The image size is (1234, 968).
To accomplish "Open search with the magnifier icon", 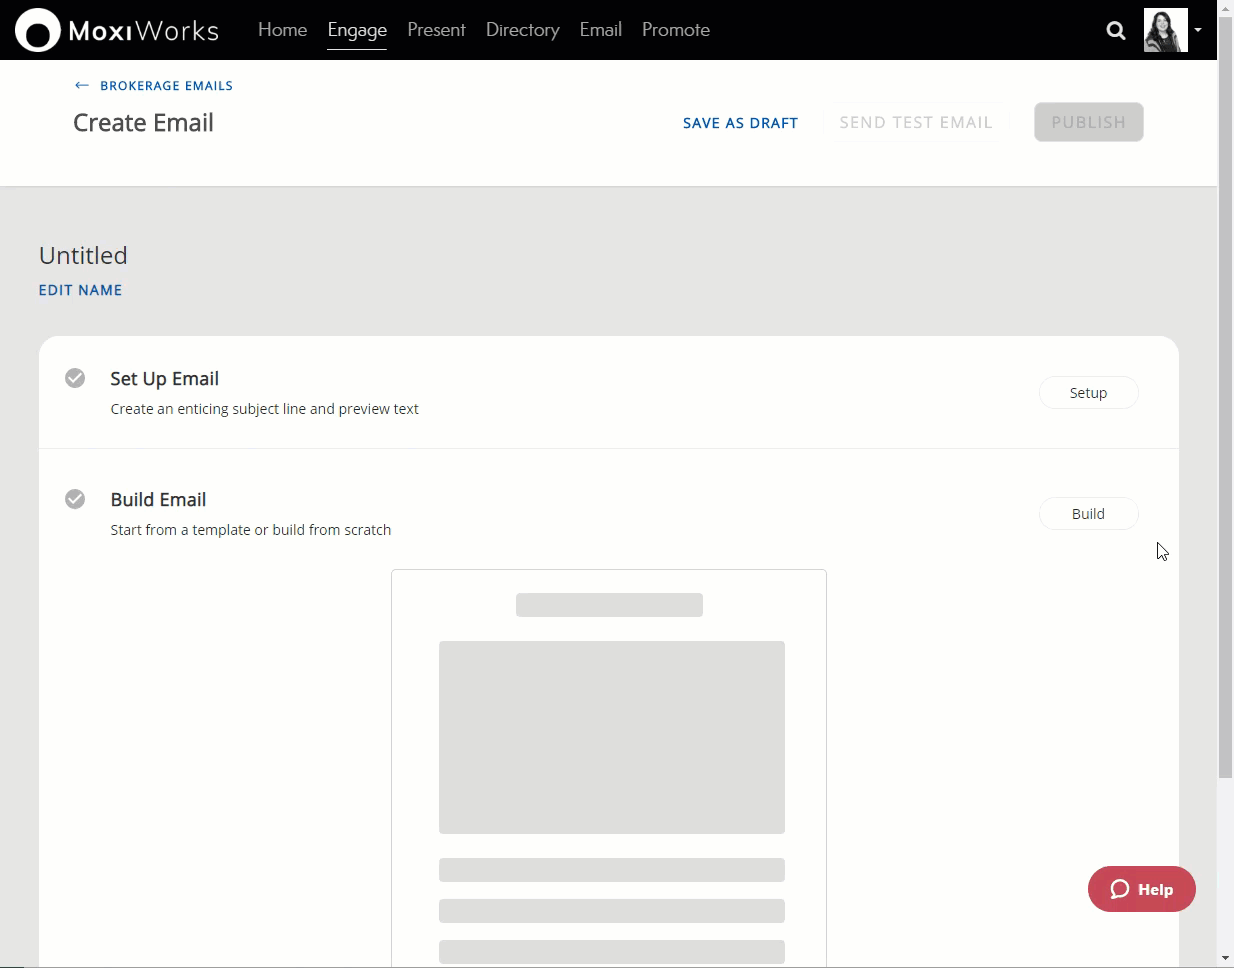I will (x=1116, y=30).
